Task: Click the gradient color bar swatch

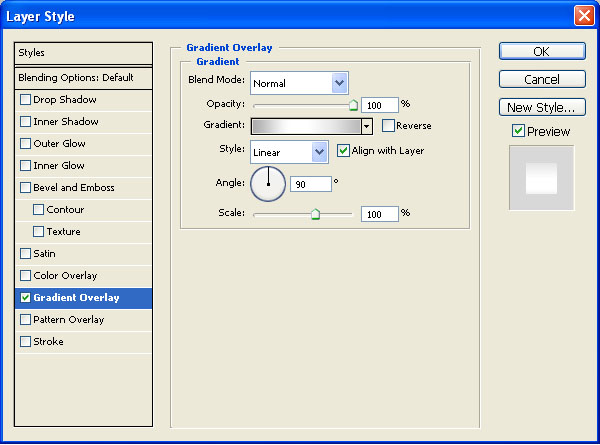Action: 305,126
